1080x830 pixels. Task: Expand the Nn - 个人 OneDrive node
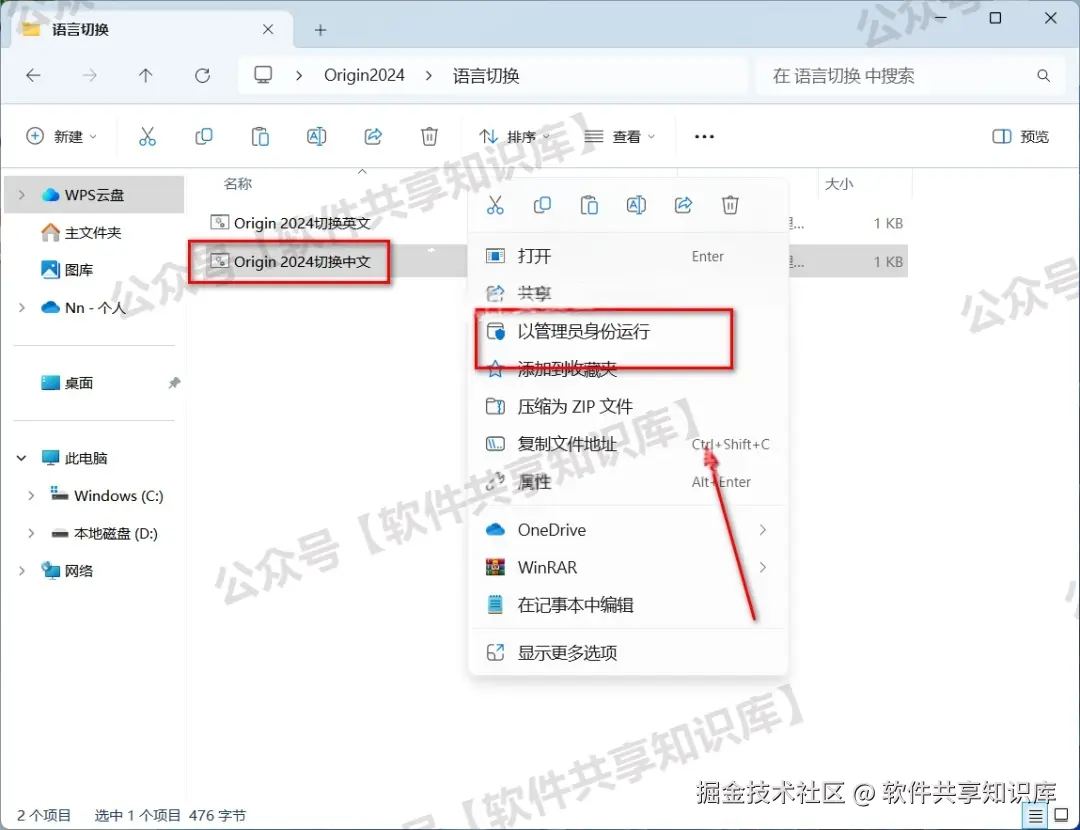coord(21,308)
